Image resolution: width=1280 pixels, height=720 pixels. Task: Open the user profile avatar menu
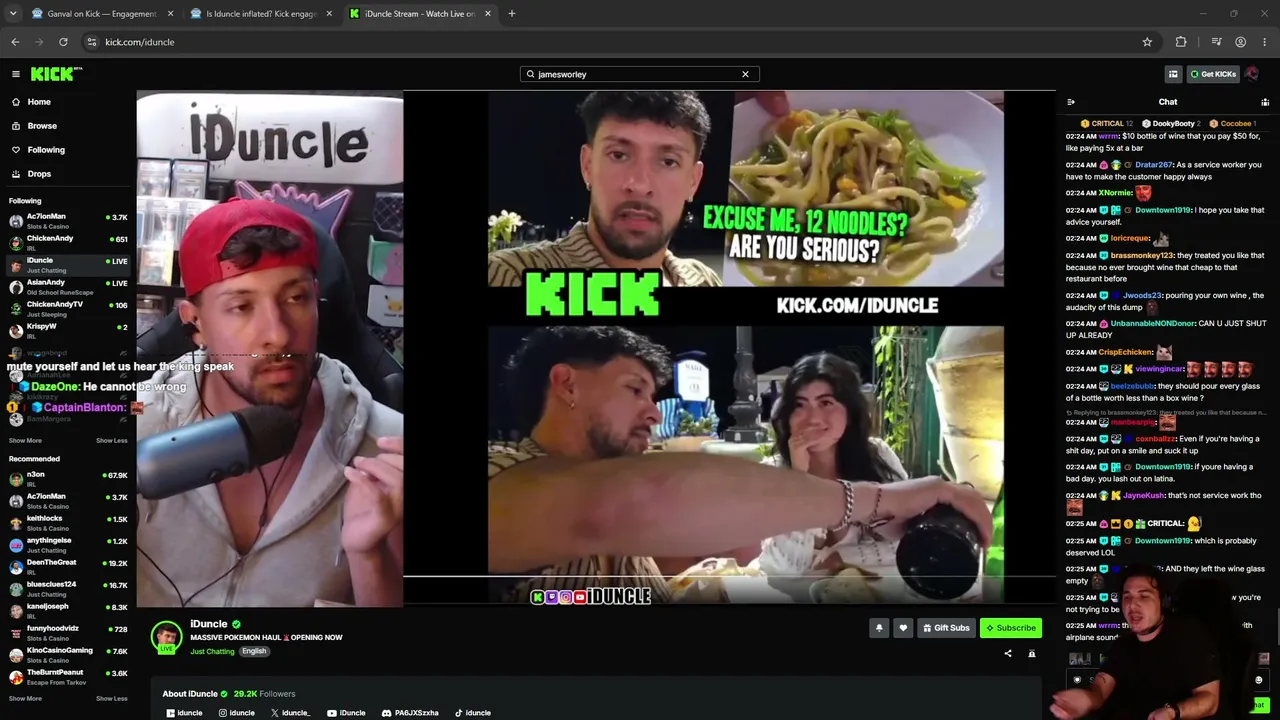(x=1252, y=74)
